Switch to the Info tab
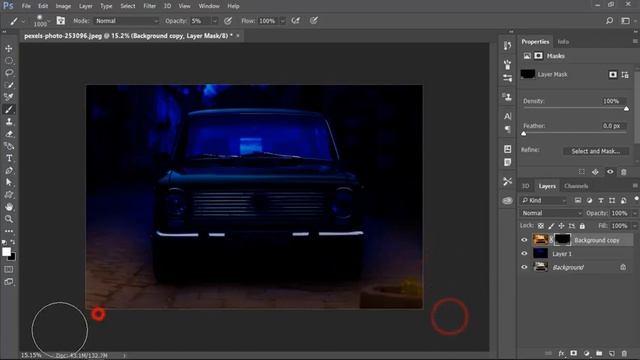640x360 pixels. (x=563, y=42)
